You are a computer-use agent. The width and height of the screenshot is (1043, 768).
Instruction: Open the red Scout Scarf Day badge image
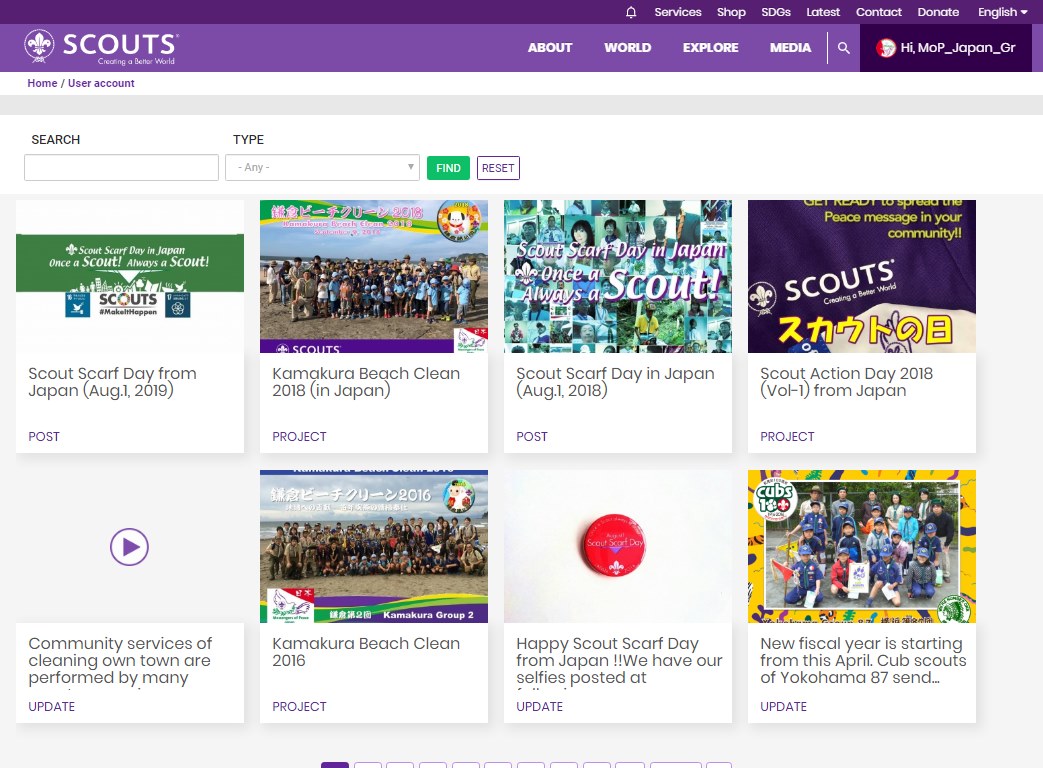(618, 546)
